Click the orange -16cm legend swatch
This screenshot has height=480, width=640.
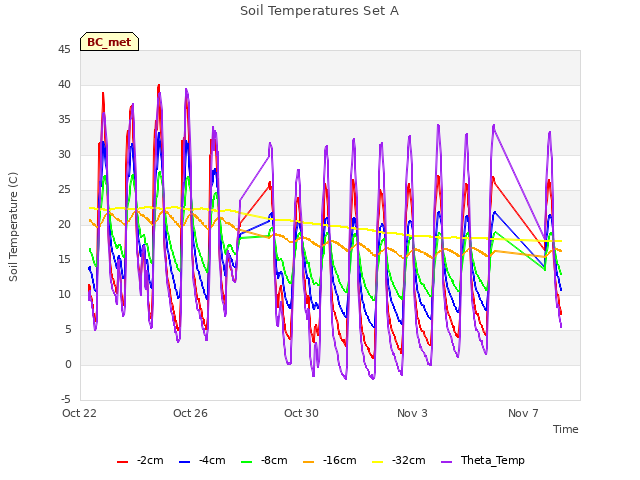click(x=309, y=462)
